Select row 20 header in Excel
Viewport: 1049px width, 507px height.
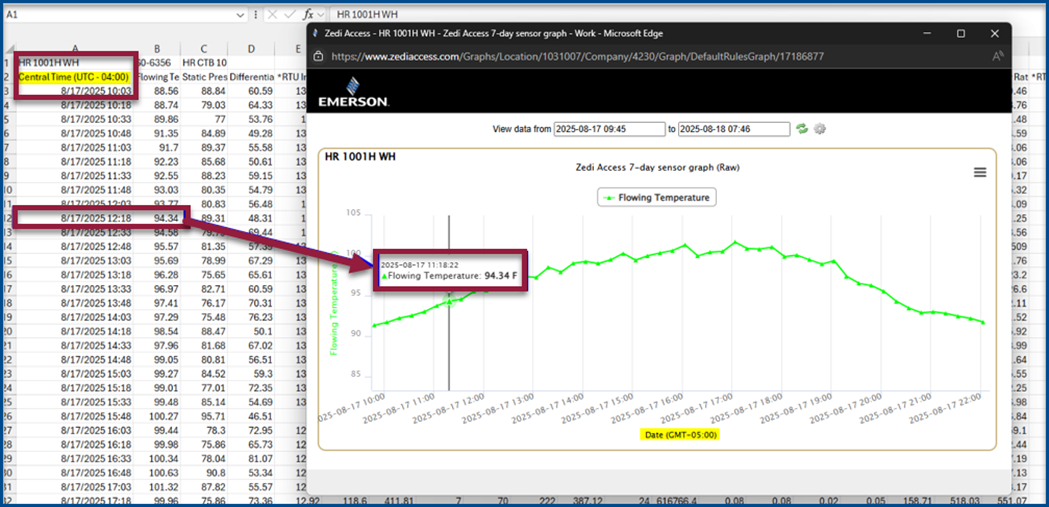(x=9, y=330)
